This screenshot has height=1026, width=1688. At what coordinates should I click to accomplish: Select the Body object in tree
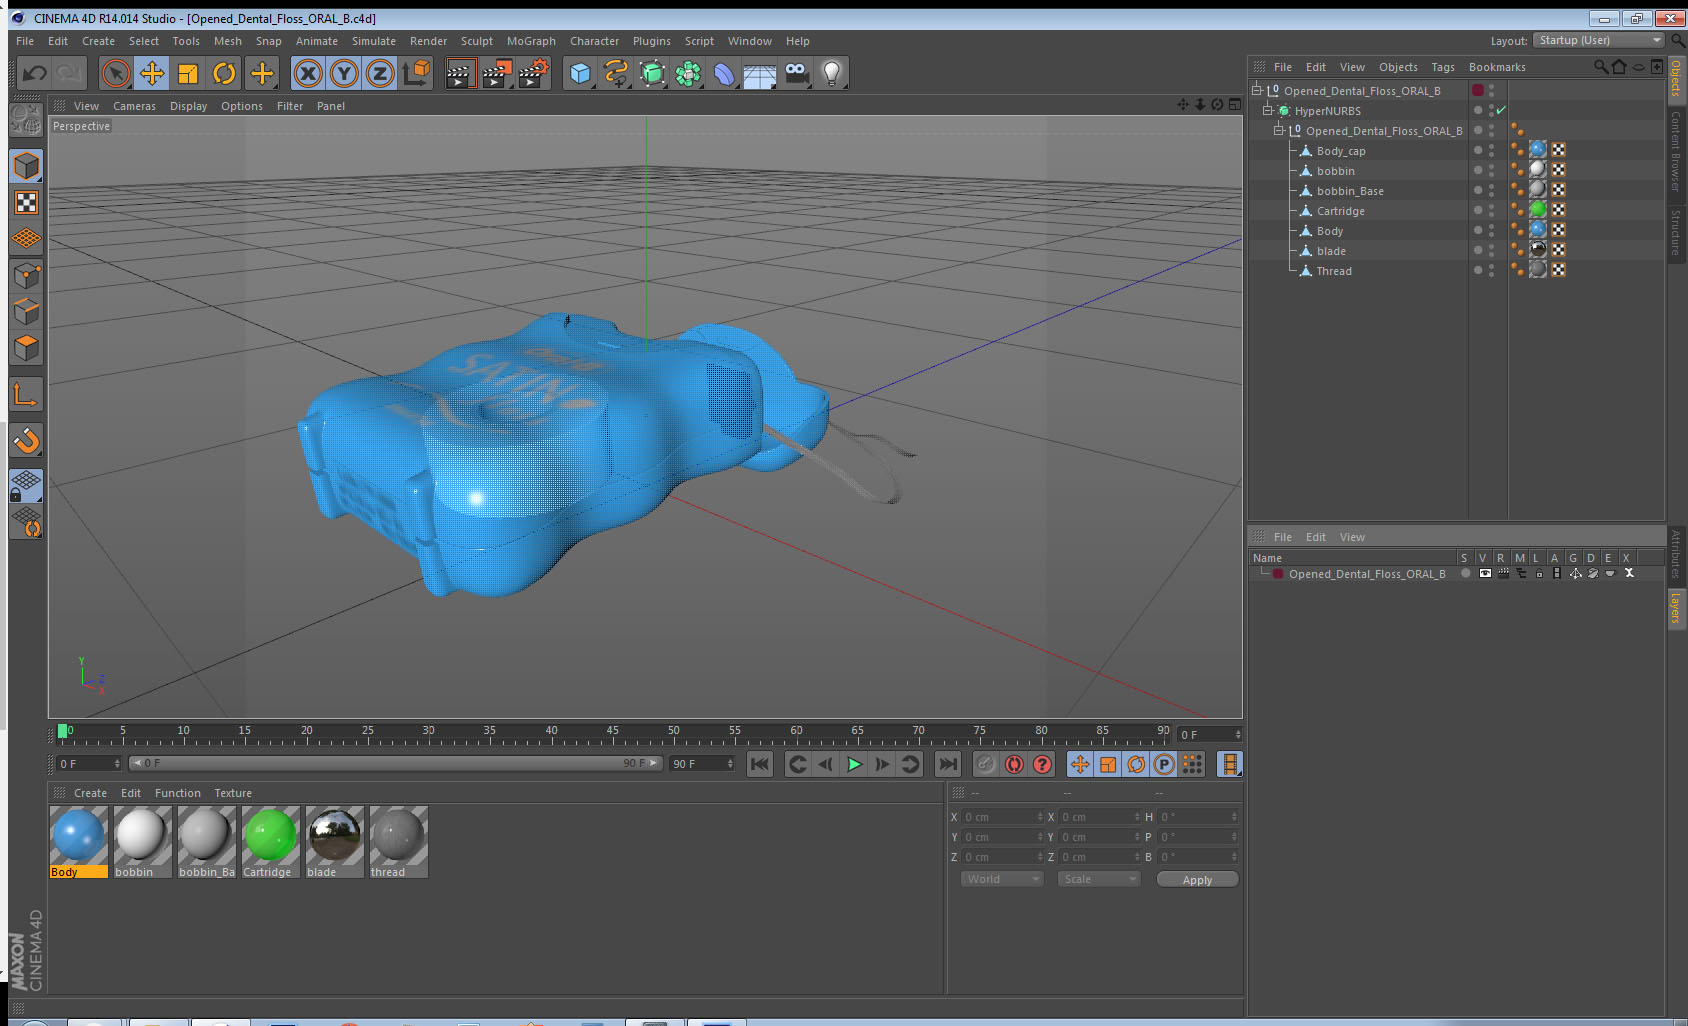[1330, 231]
